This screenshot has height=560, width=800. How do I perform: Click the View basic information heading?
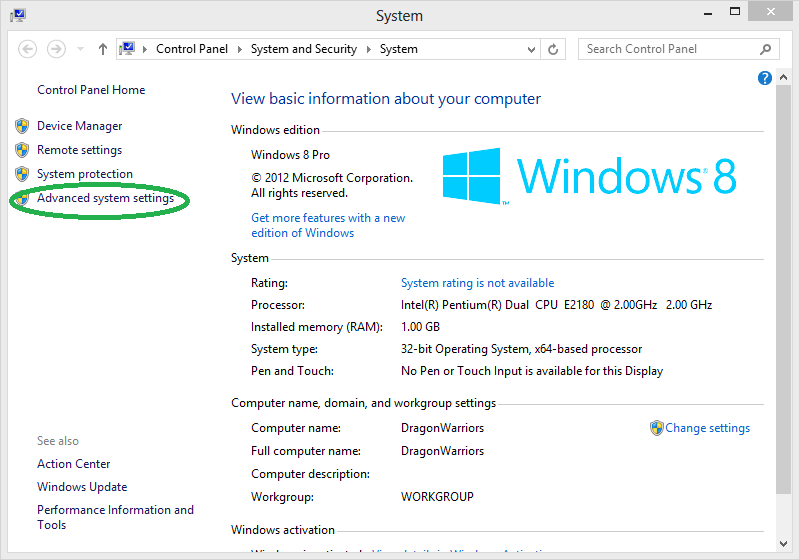click(x=386, y=98)
